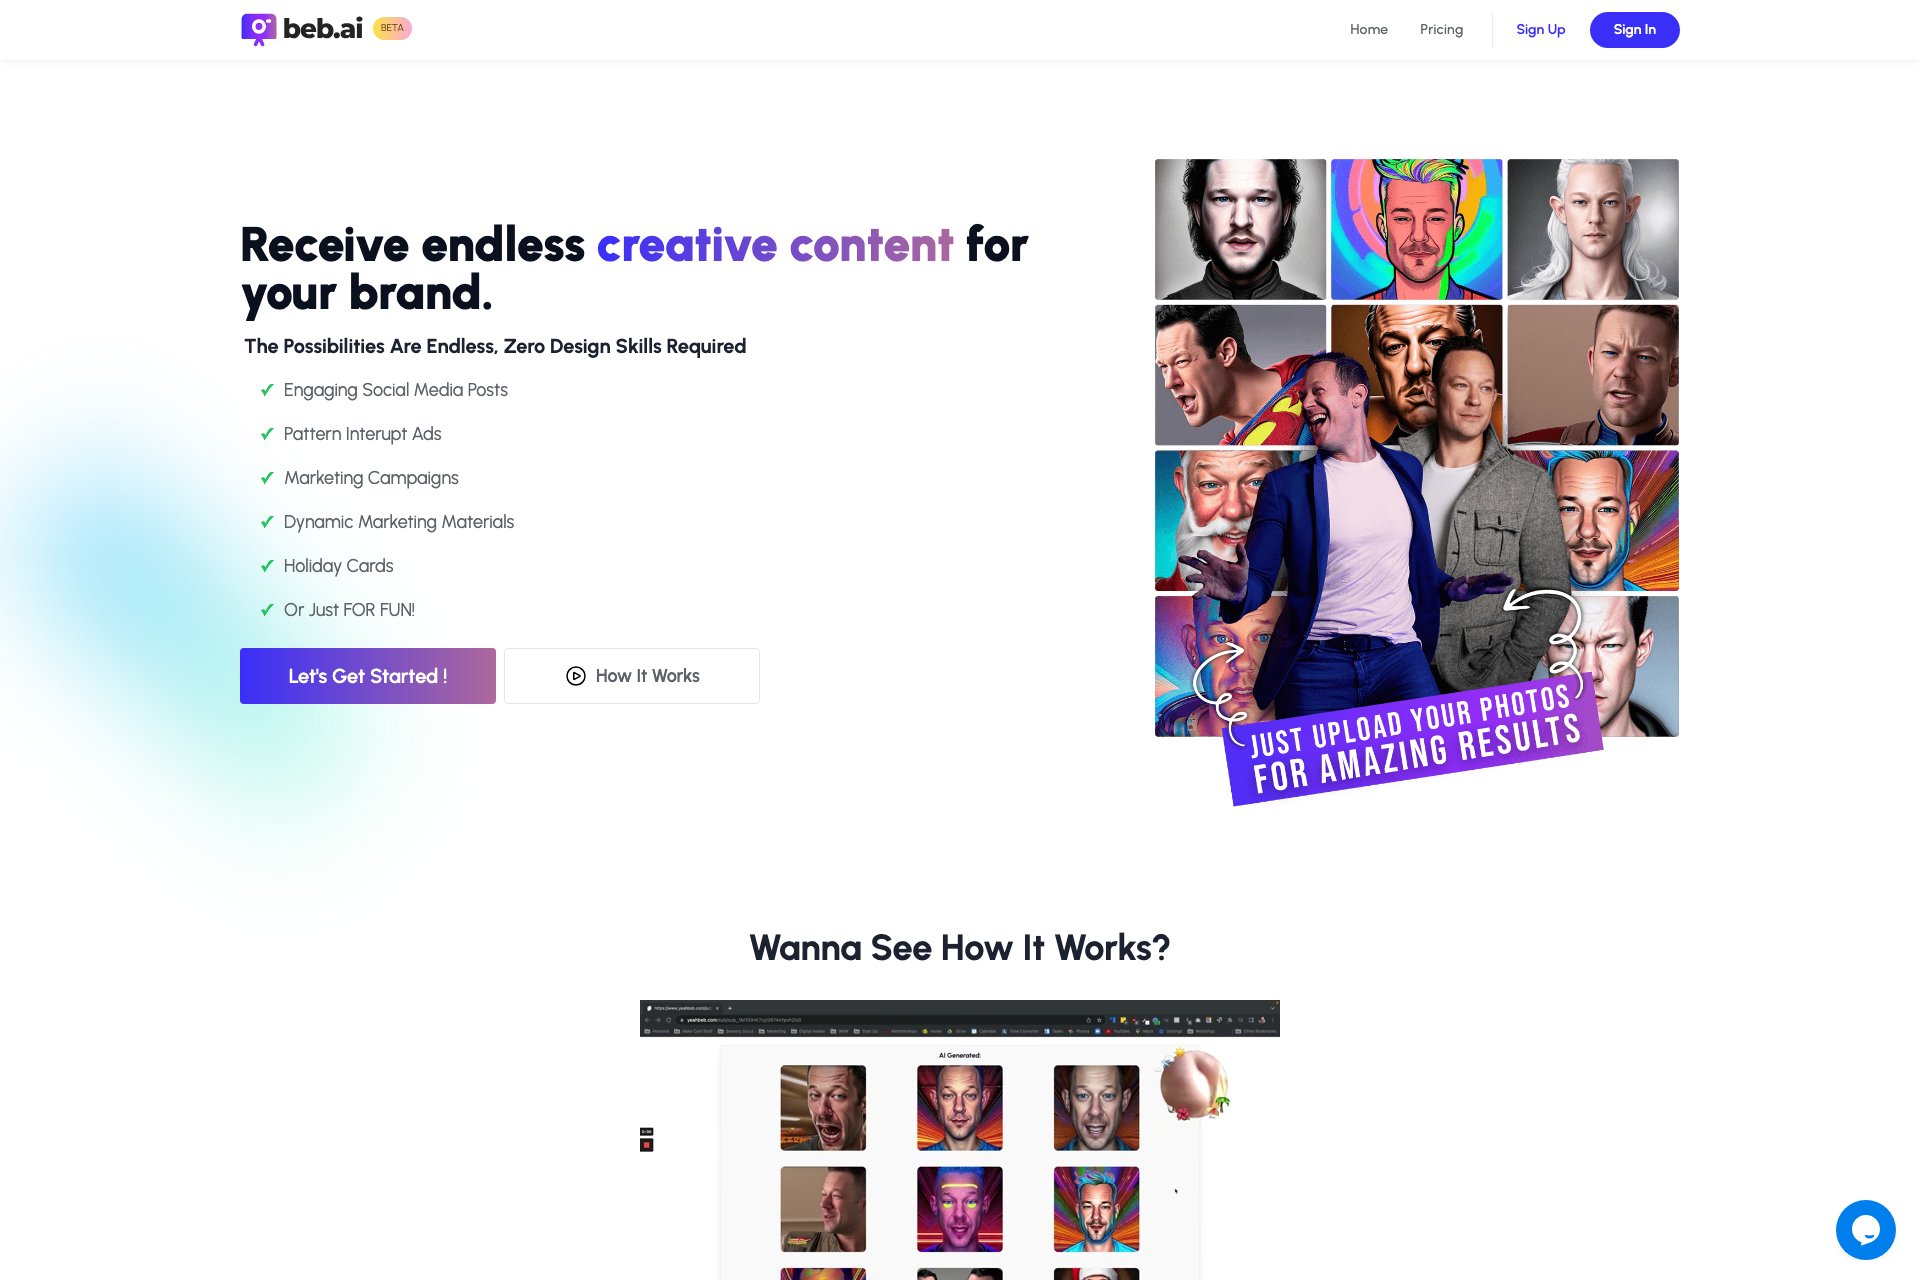
Task: Select the white-haired elf portrait thumbnail
Action: [x=1593, y=229]
